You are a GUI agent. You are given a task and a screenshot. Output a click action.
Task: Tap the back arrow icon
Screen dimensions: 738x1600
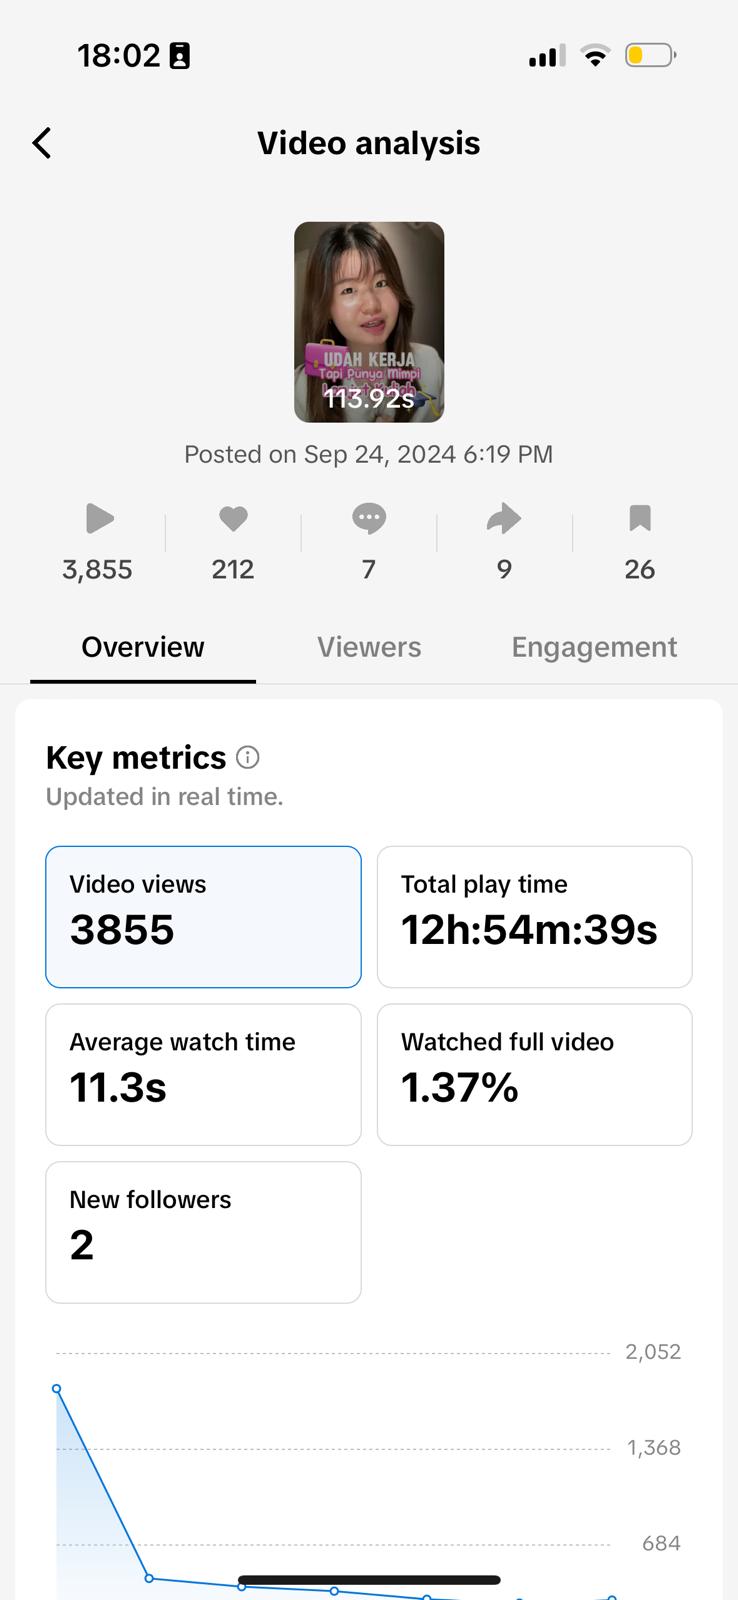click(x=42, y=143)
